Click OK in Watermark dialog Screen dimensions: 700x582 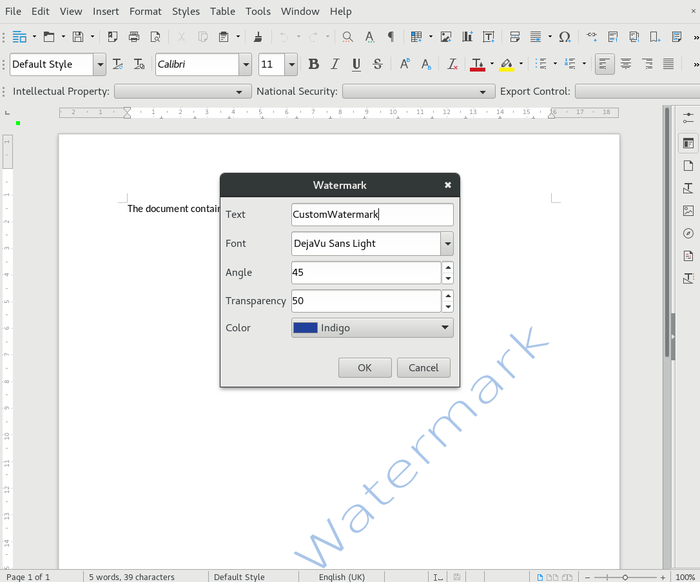364,368
